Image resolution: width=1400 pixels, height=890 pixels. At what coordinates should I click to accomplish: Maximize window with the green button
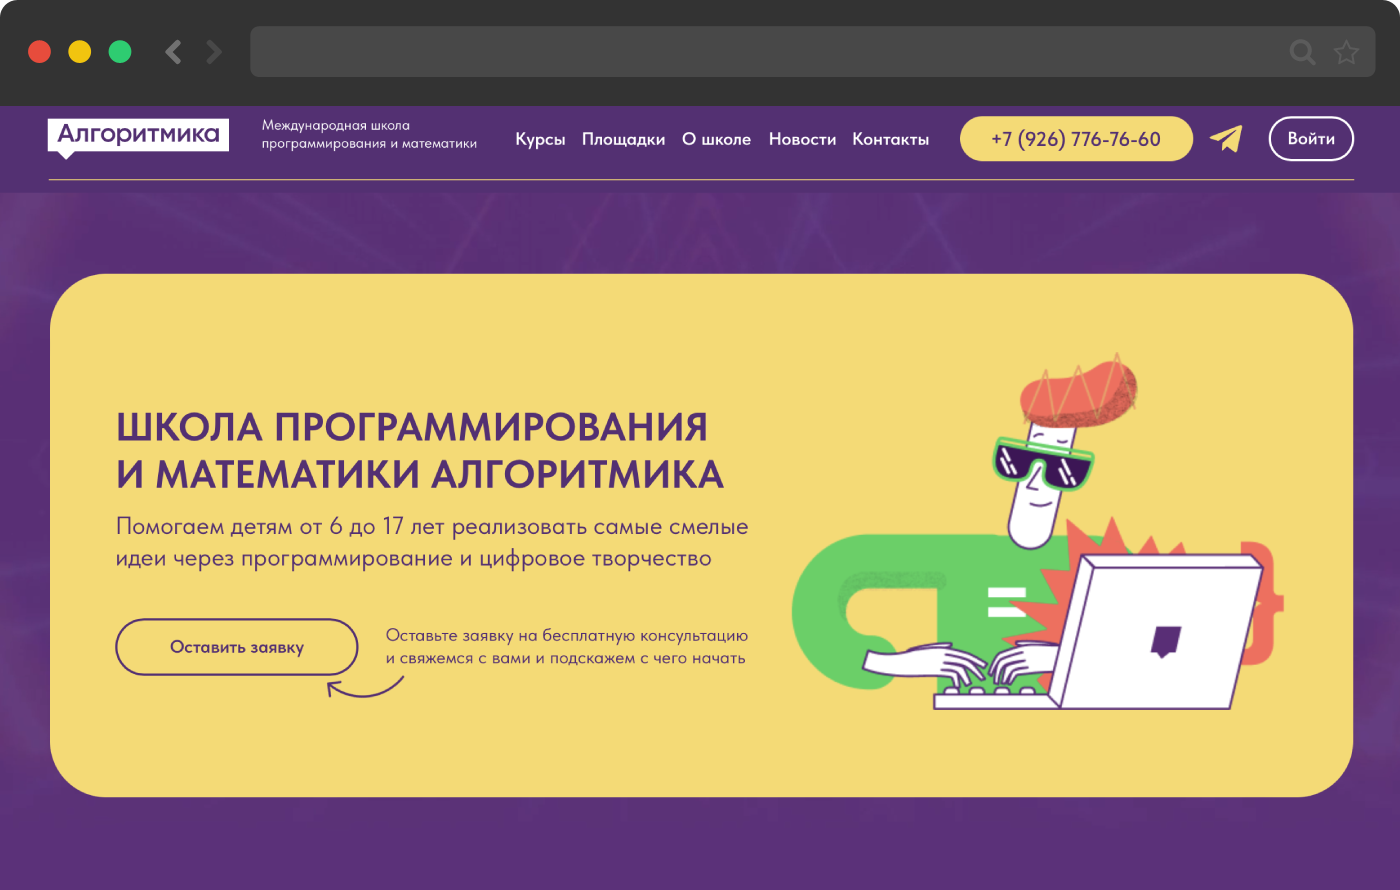[x=120, y=51]
